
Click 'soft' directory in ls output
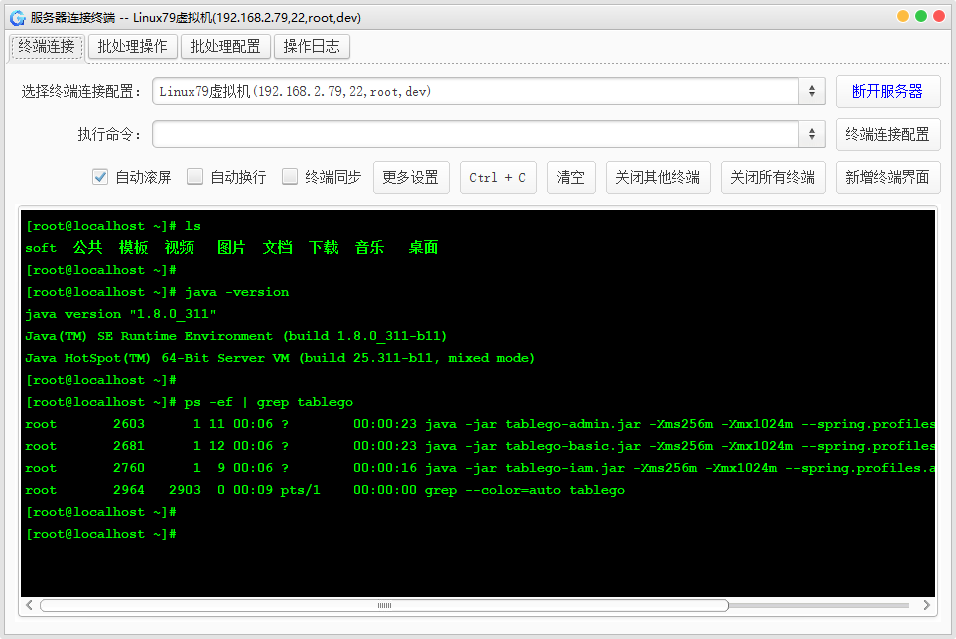(x=41, y=248)
